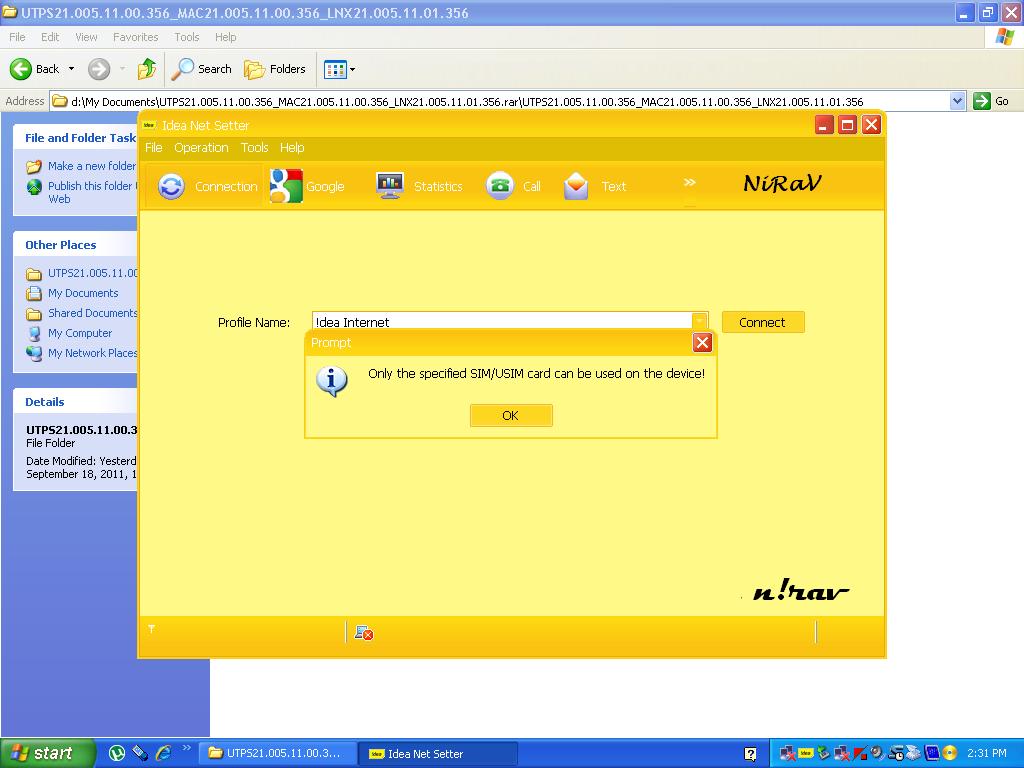Click the Search magnifier in Explorer toolbar
This screenshot has width=1024, height=768.
[183, 69]
